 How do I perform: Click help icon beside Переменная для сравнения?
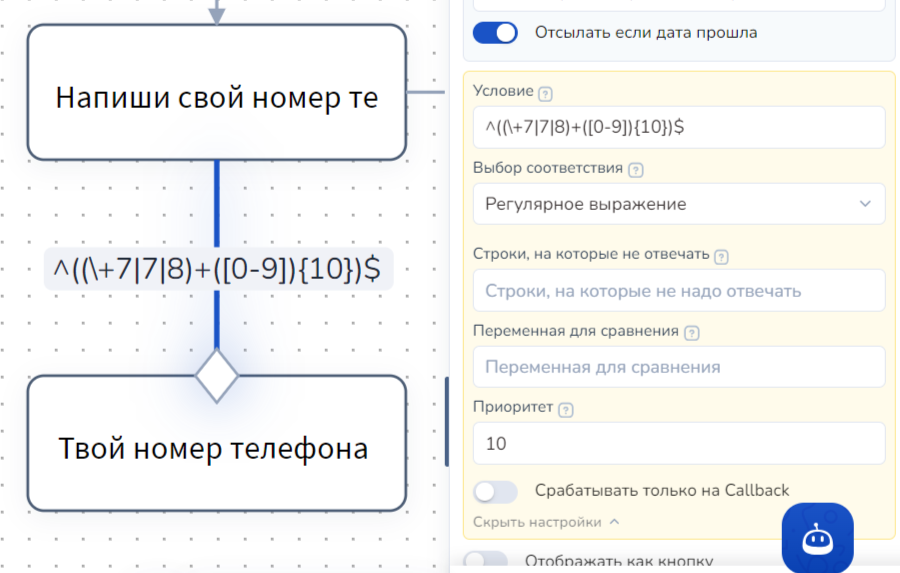pyautogui.click(x=691, y=333)
